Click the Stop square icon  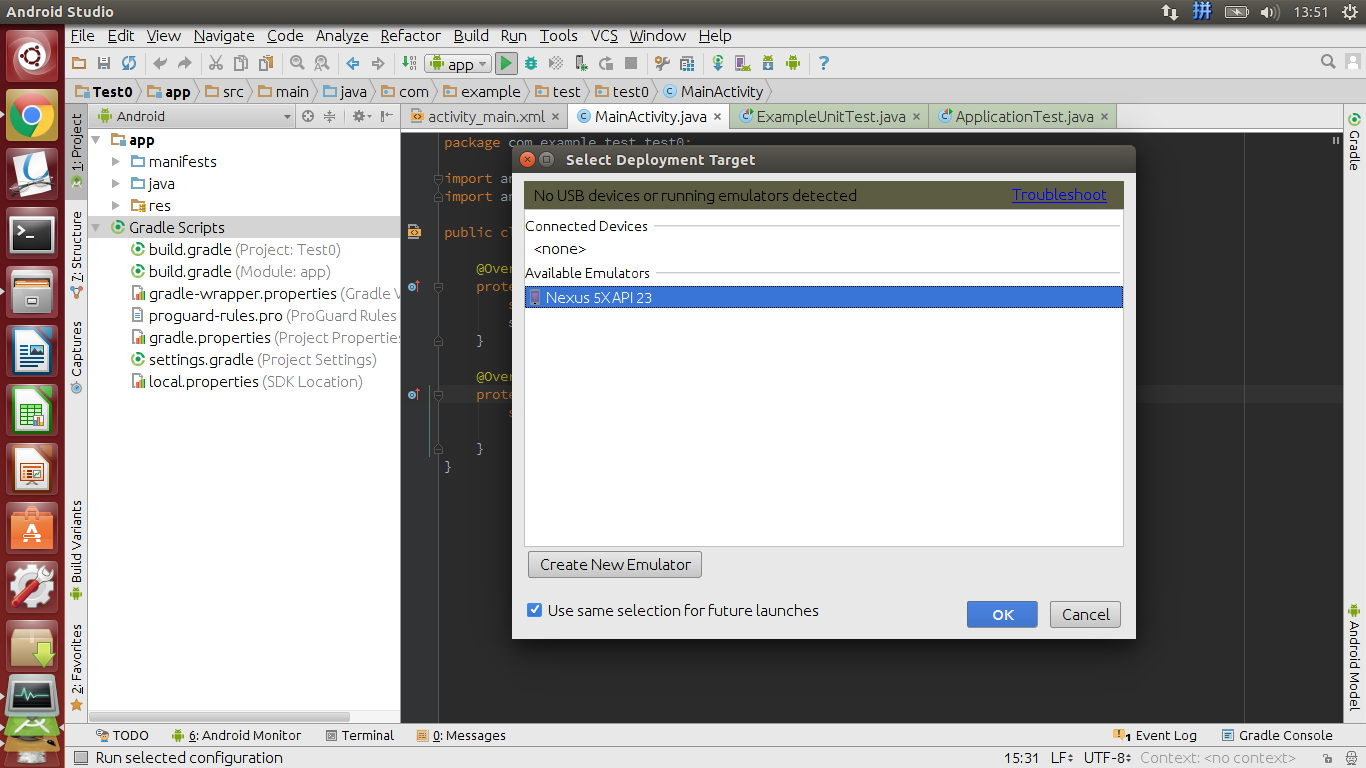point(631,63)
